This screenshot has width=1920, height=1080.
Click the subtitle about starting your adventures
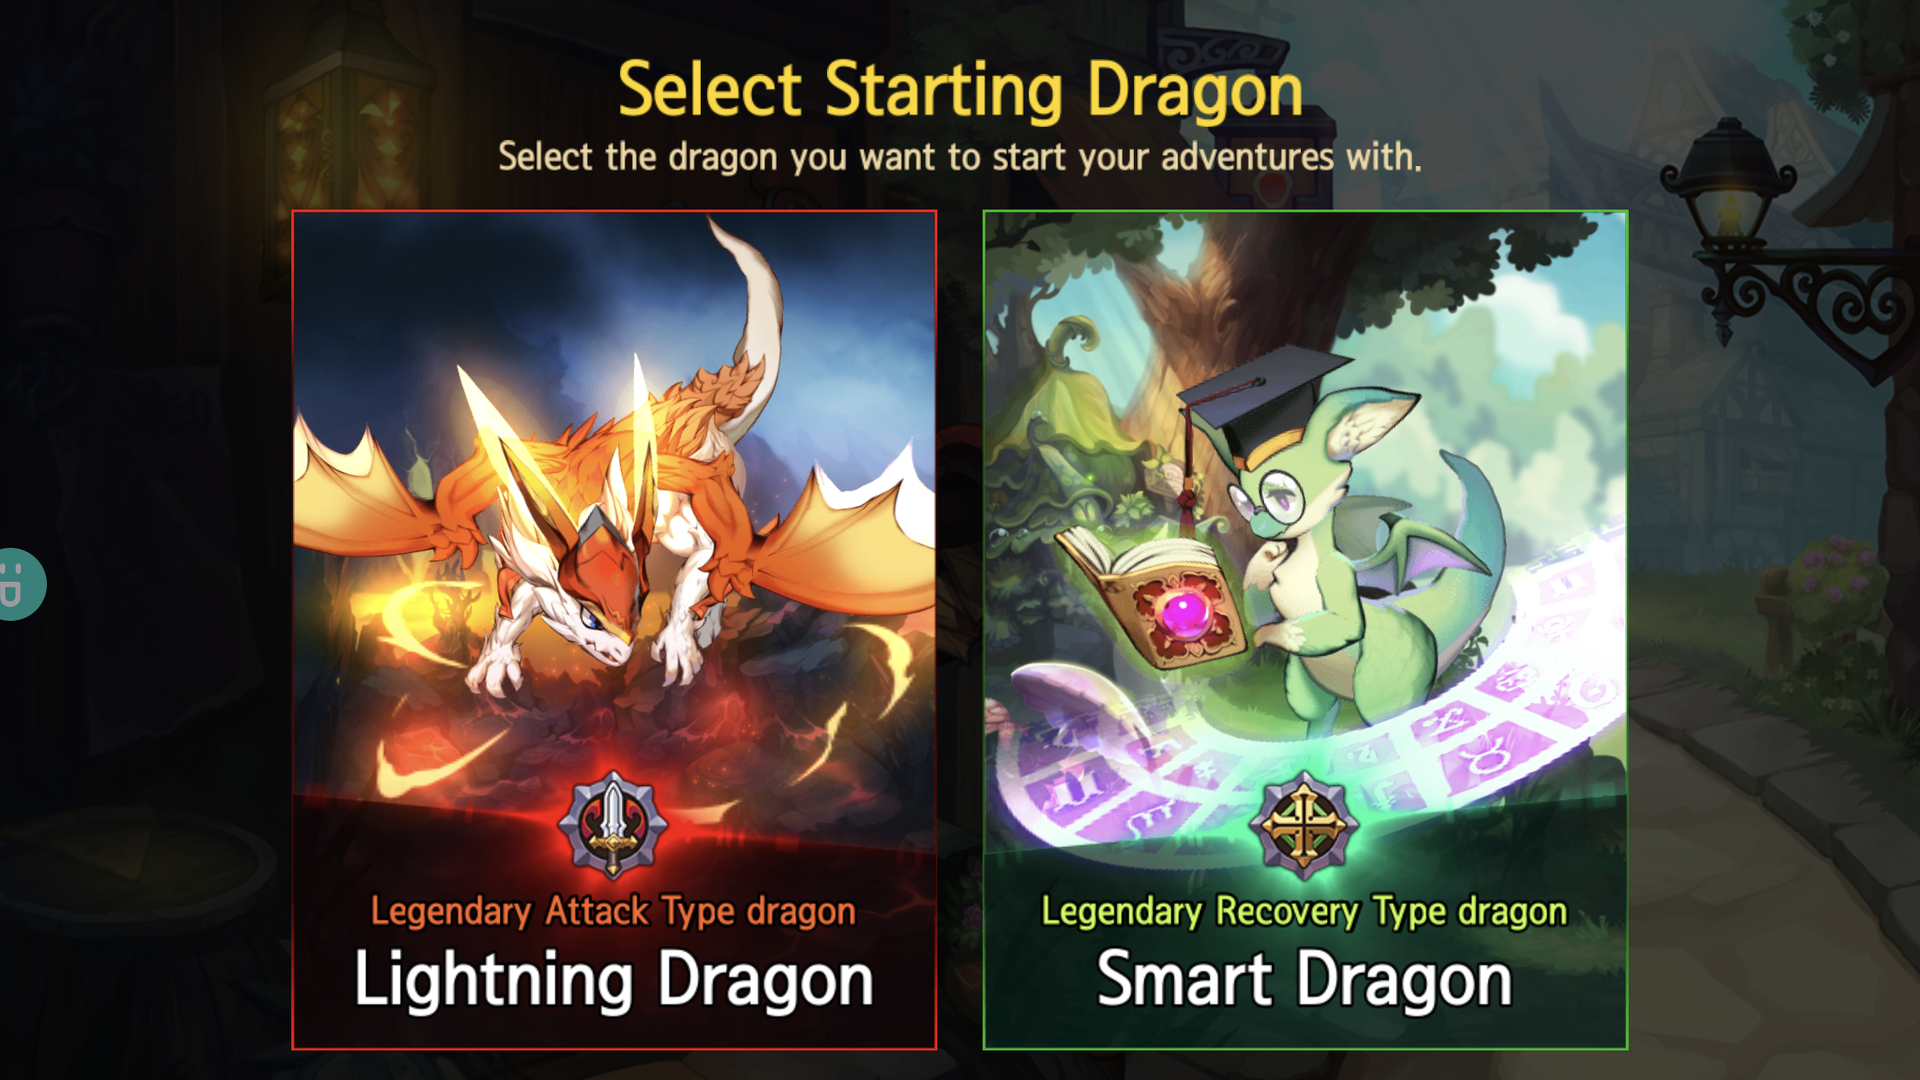tap(960, 157)
